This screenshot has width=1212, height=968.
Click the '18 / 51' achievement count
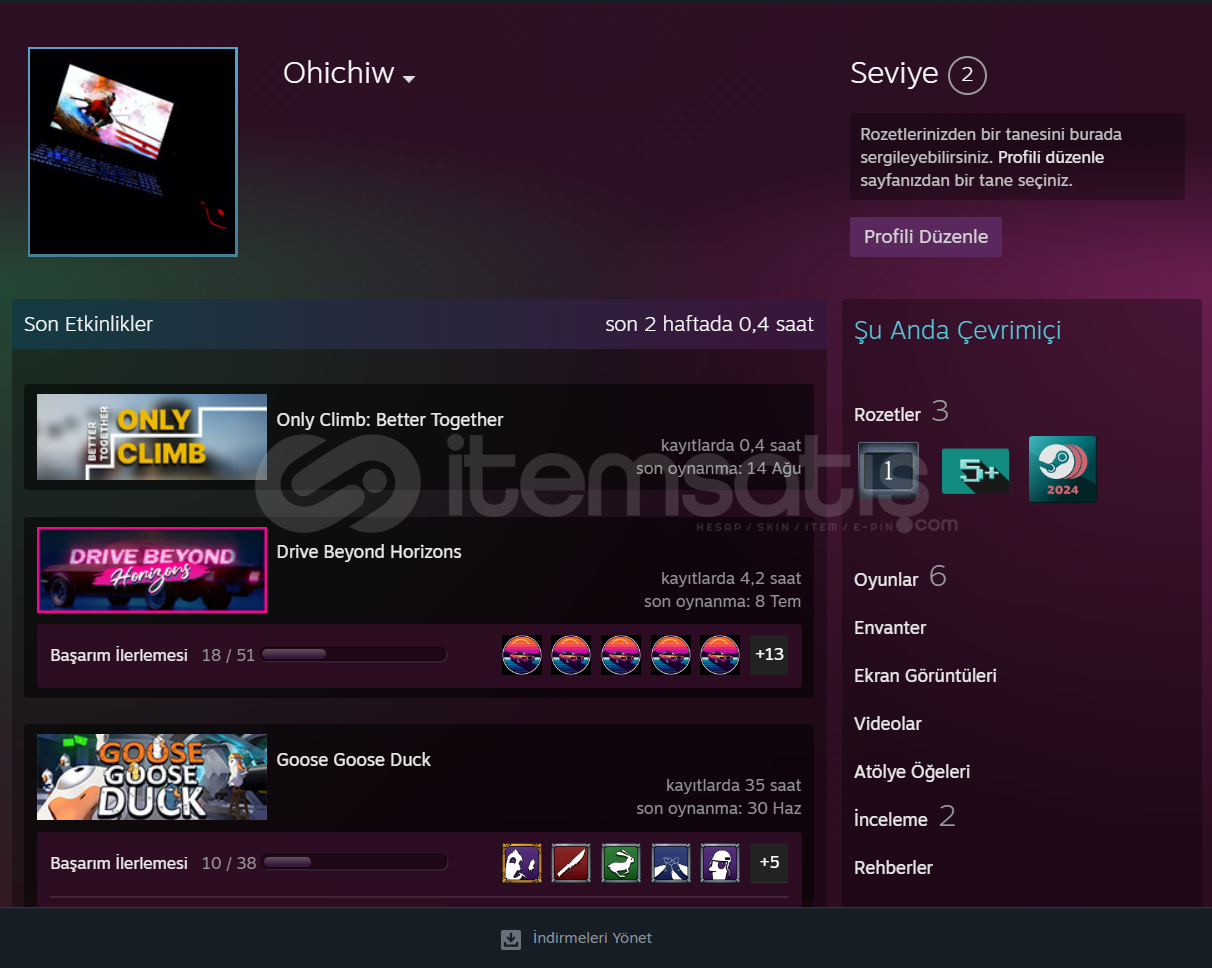coord(228,656)
